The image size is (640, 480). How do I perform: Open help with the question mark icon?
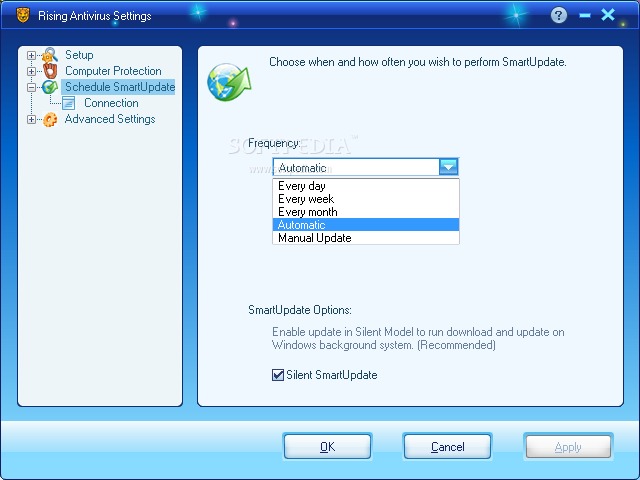coord(559,16)
